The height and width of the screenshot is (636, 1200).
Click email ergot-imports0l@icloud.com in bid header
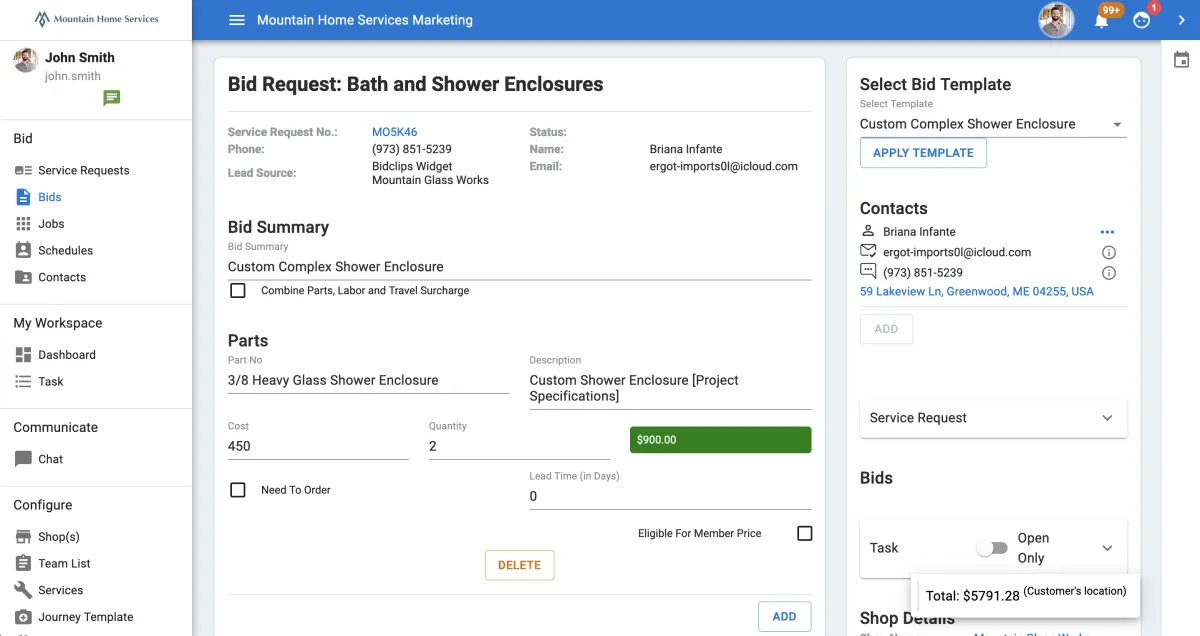point(724,166)
